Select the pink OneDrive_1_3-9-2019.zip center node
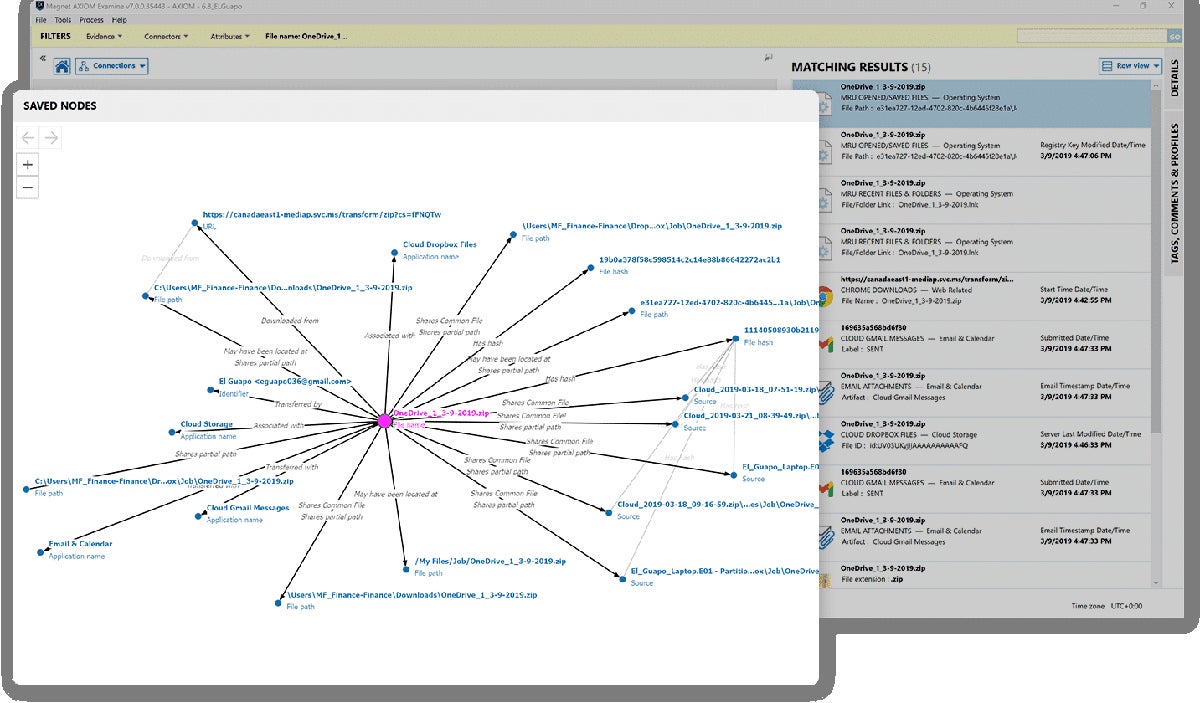The image size is (1200, 703). point(384,420)
